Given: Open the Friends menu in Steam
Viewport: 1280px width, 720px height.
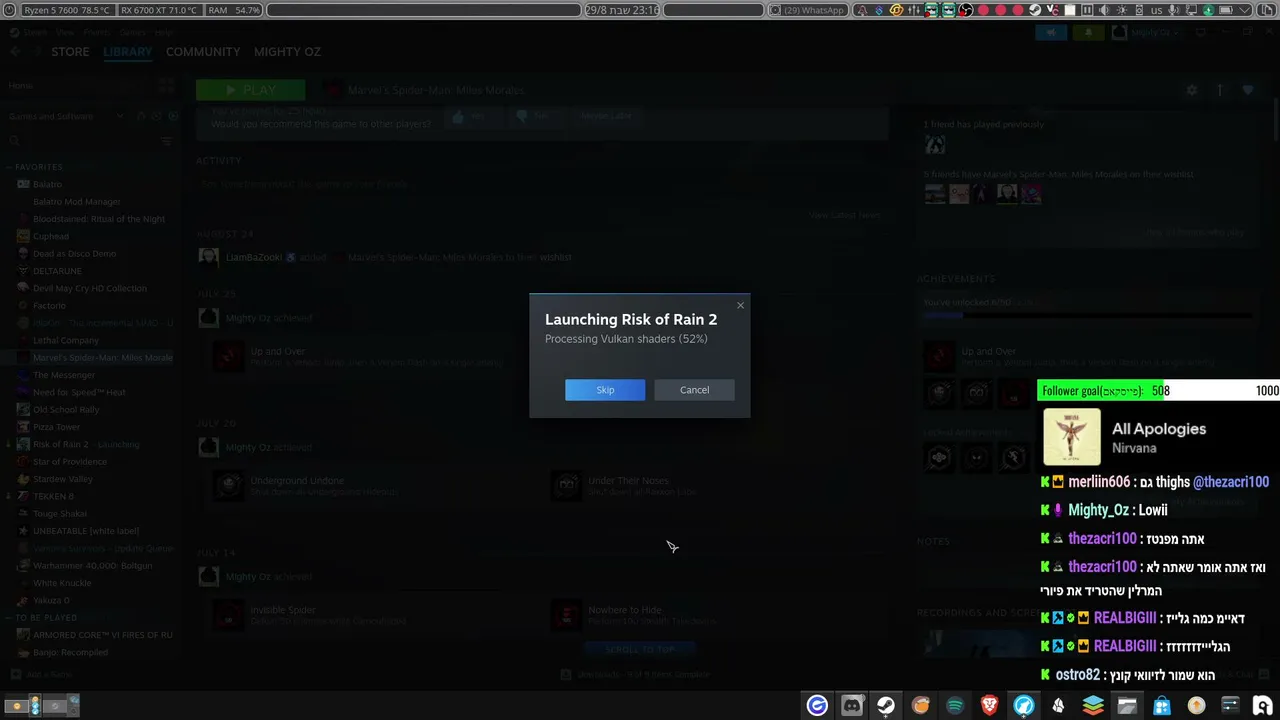Looking at the screenshot, I should point(97,32).
